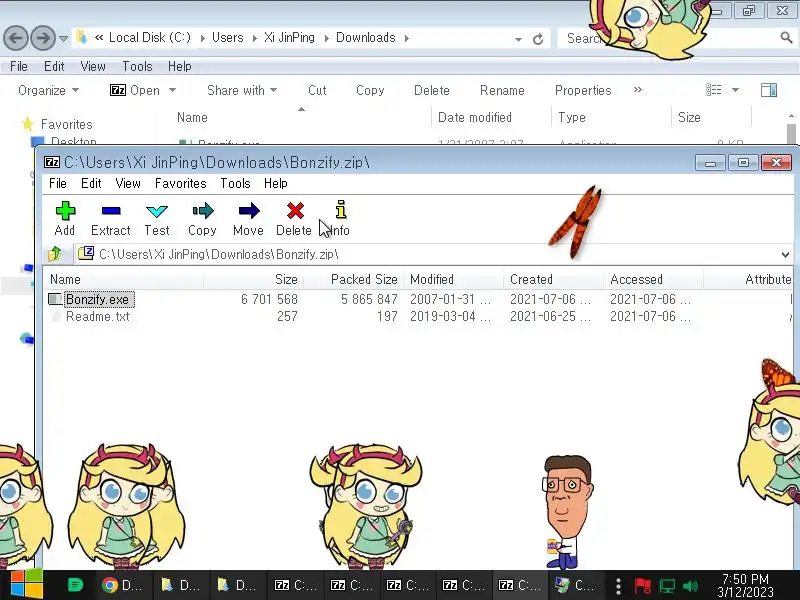Expand the Explorer address bar history dropdown
800x600 pixels.
point(518,39)
